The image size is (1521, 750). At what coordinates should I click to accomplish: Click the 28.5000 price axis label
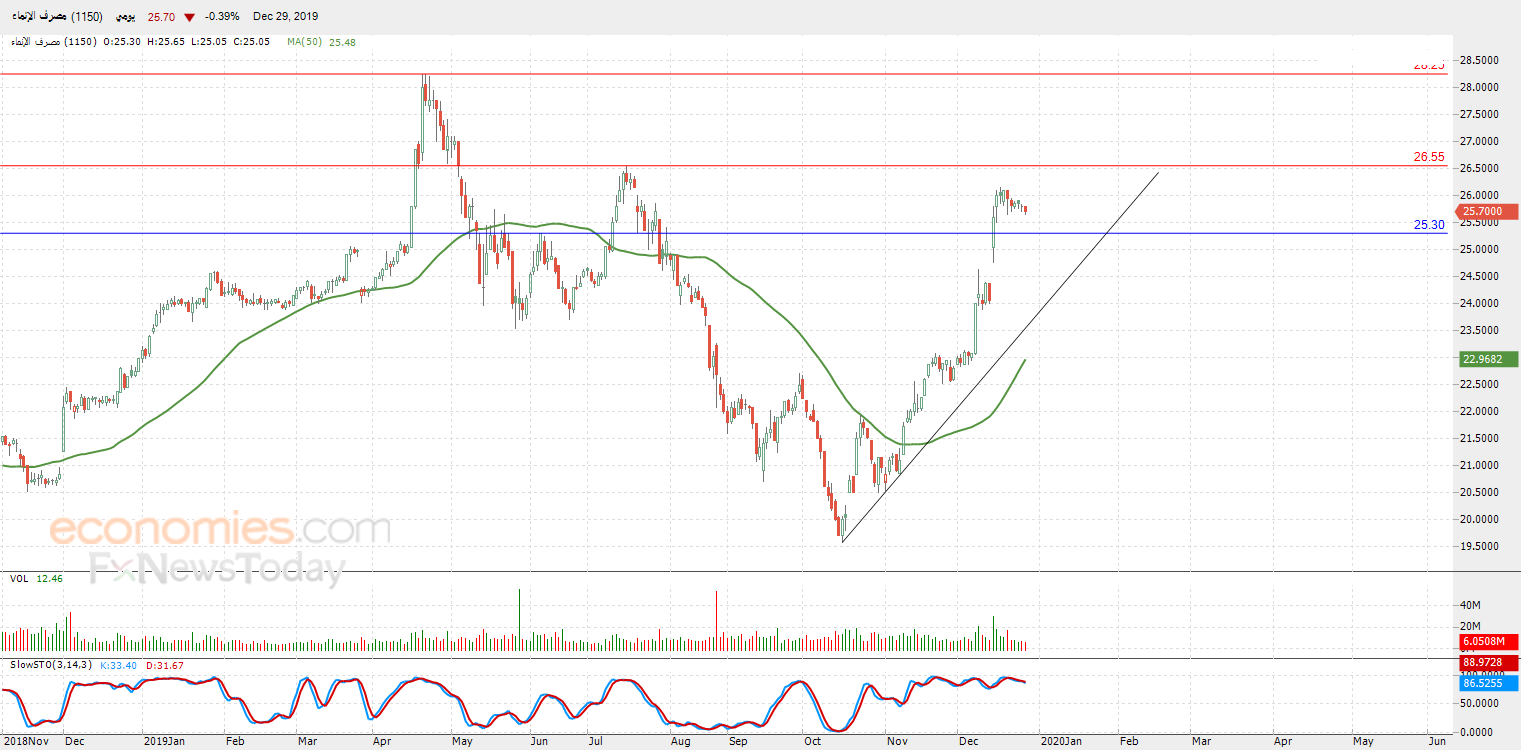pos(1478,60)
